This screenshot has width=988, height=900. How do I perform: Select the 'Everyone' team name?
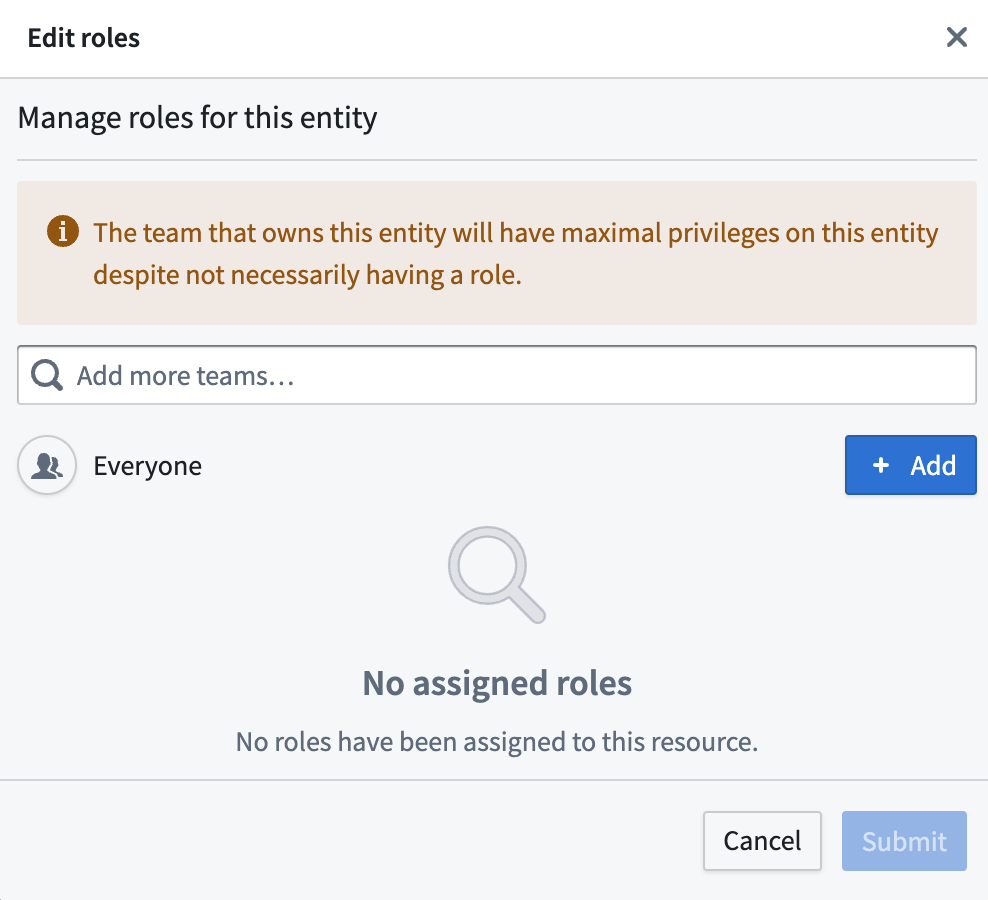tap(147, 466)
